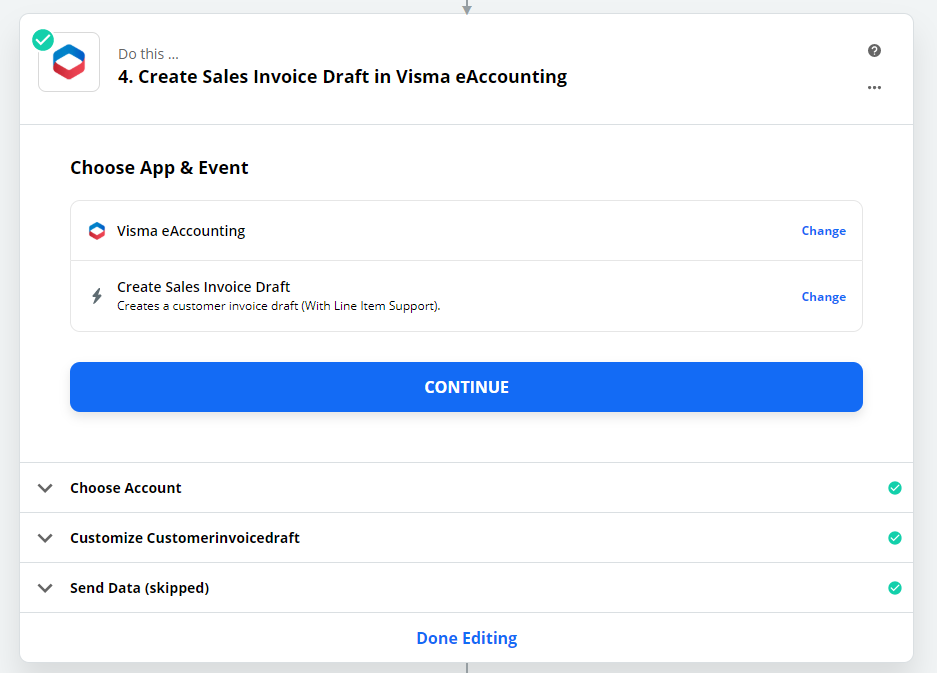
Task: Click the step title 'Create Sales Invoice Draft'
Action: point(342,77)
